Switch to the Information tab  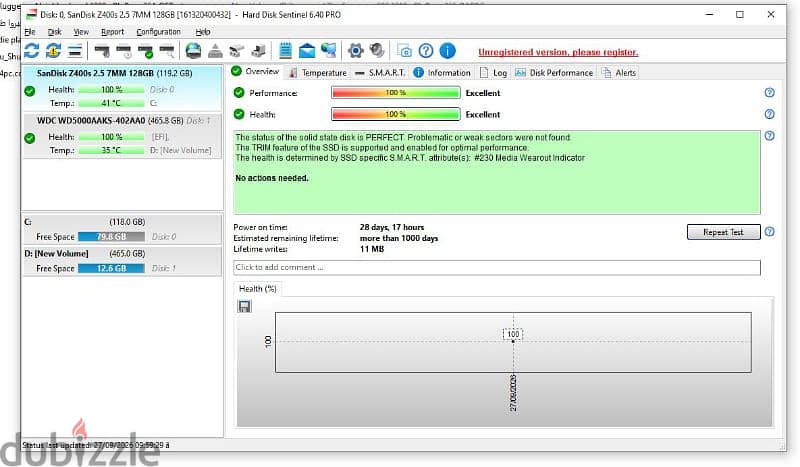click(442, 73)
